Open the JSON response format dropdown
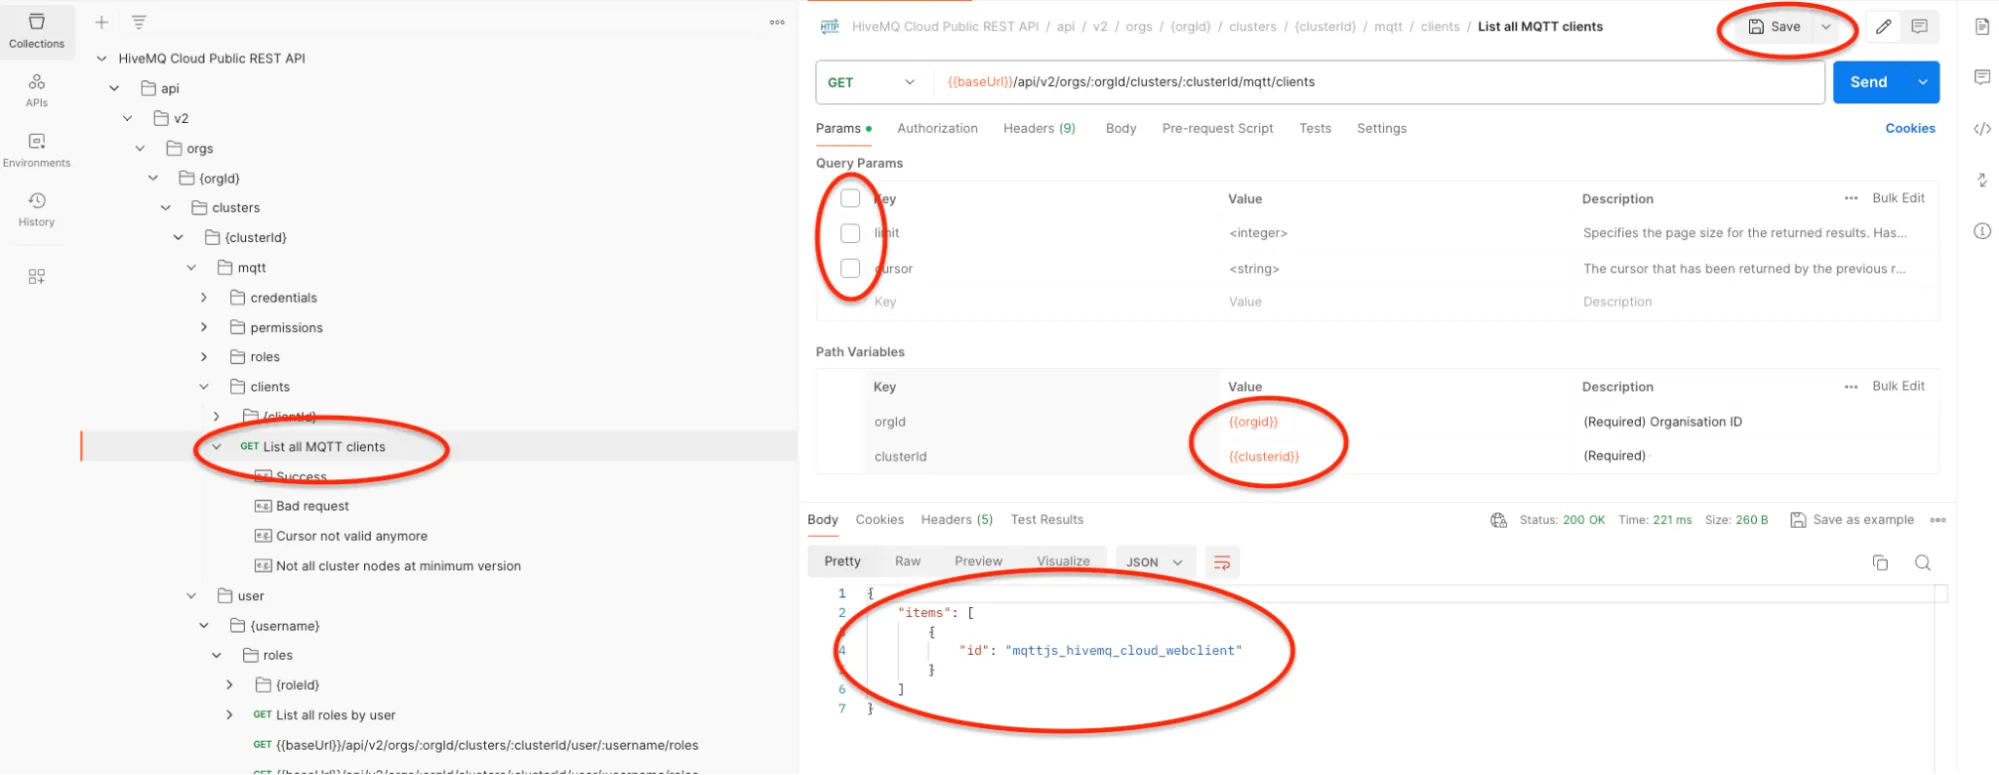 pyautogui.click(x=1154, y=562)
